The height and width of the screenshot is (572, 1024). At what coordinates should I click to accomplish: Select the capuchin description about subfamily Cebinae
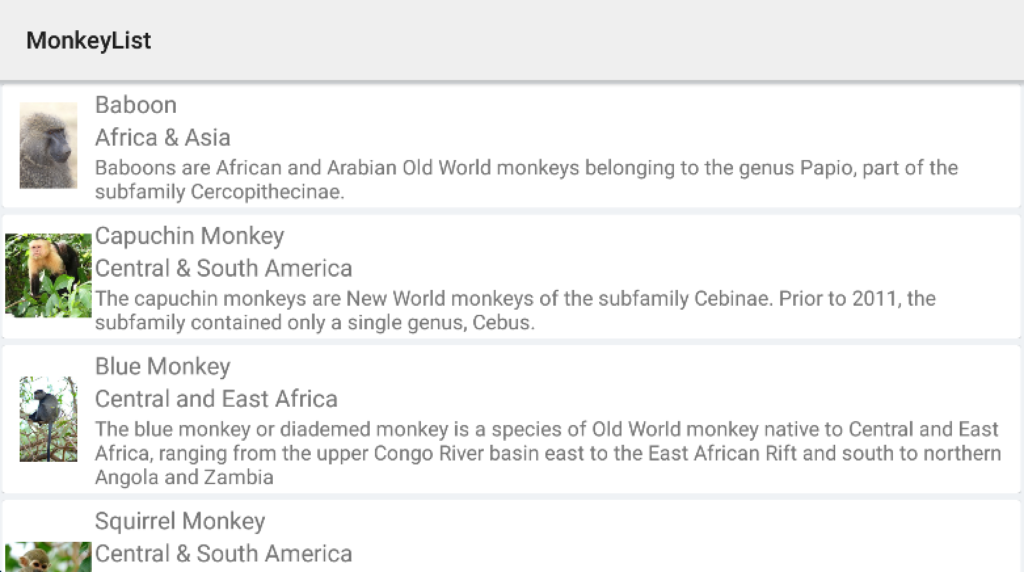515,310
